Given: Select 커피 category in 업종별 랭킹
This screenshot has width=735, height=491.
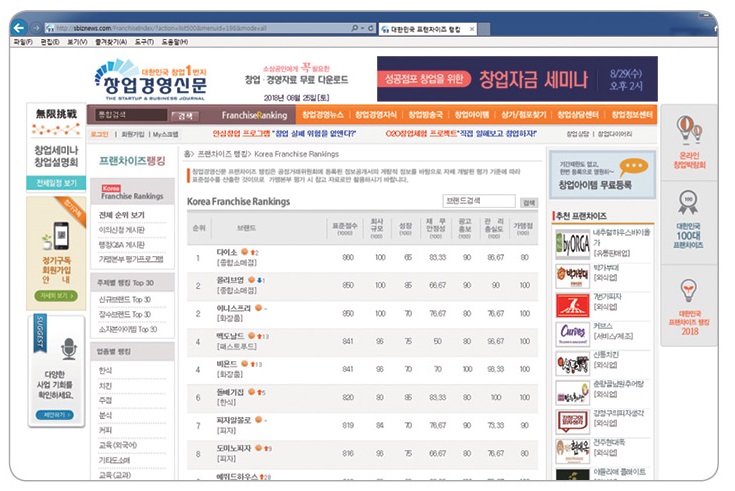Looking at the screenshot, I should tap(105, 430).
